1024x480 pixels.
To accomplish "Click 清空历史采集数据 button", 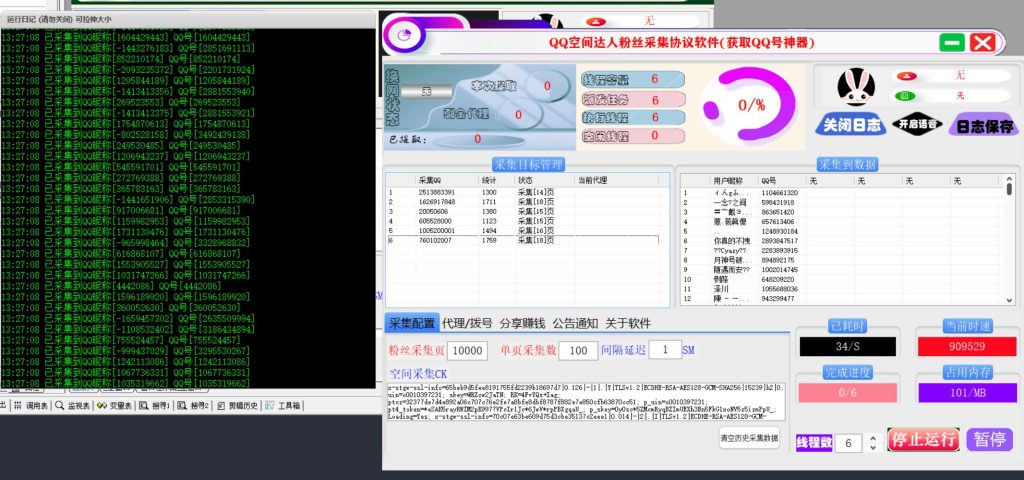I will tap(749, 438).
